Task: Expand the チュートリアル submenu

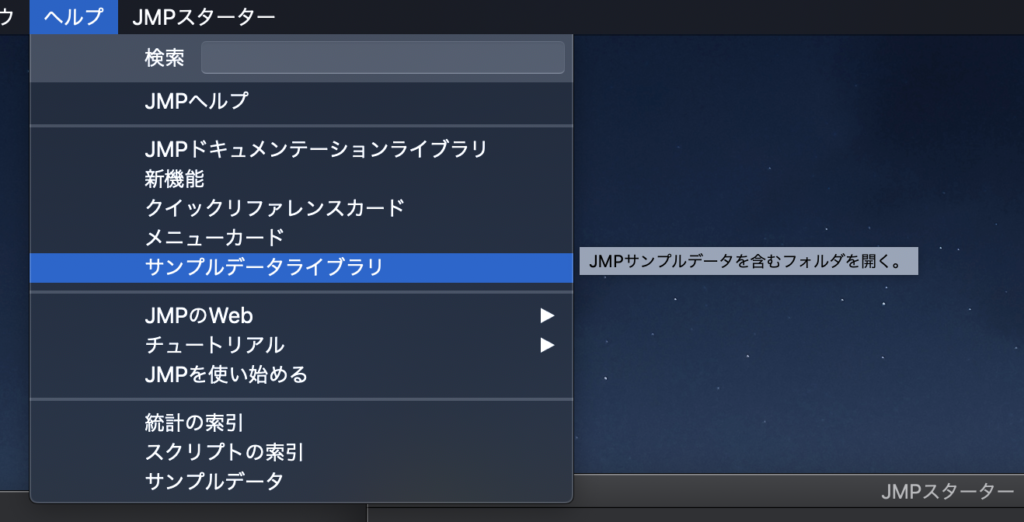Action: (301, 345)
